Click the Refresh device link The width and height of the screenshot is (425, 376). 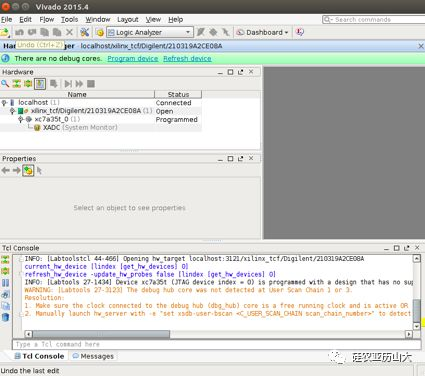pyautogui.click(x=187, y=59)
